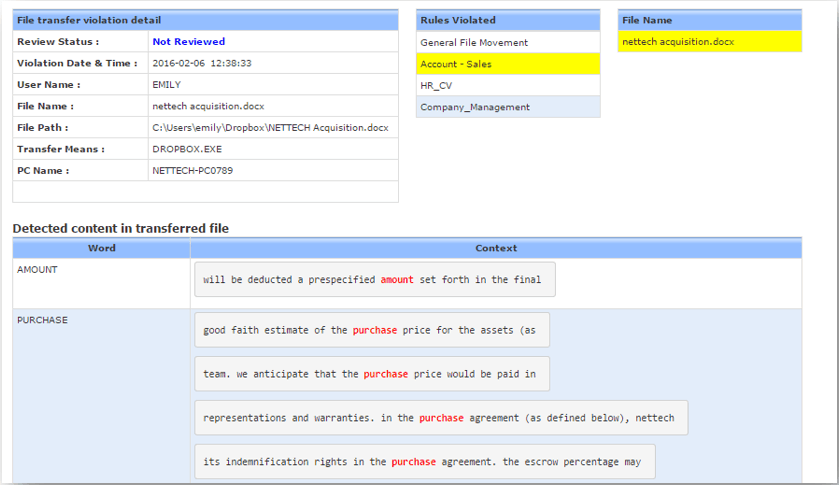Click the File transfer violation detail header
The height and width of the screenshot is (485, 839).
[x=89, y=20]
